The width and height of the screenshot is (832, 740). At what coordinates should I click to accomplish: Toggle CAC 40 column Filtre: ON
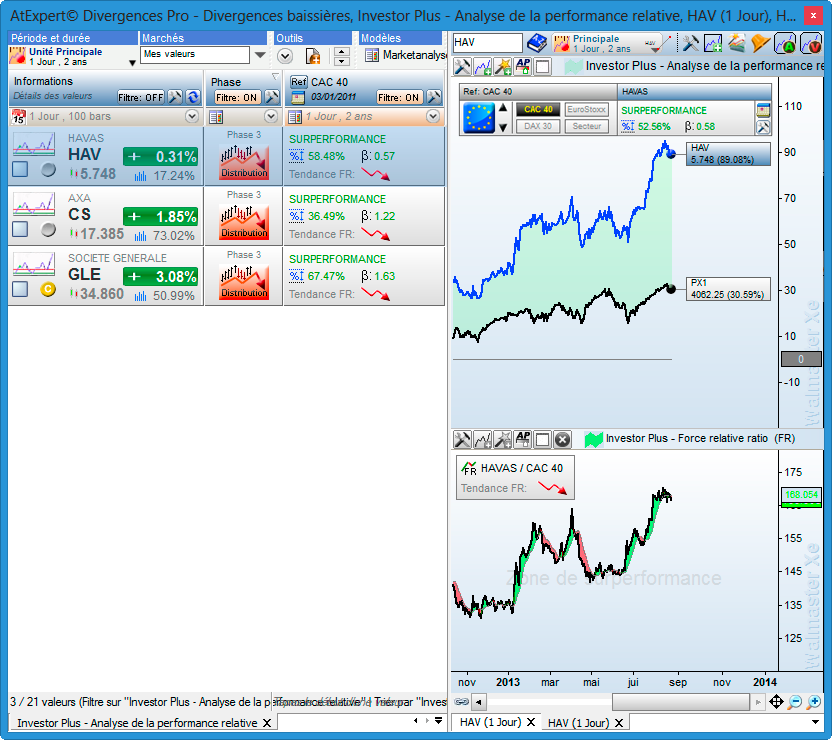tap(398, 98)
